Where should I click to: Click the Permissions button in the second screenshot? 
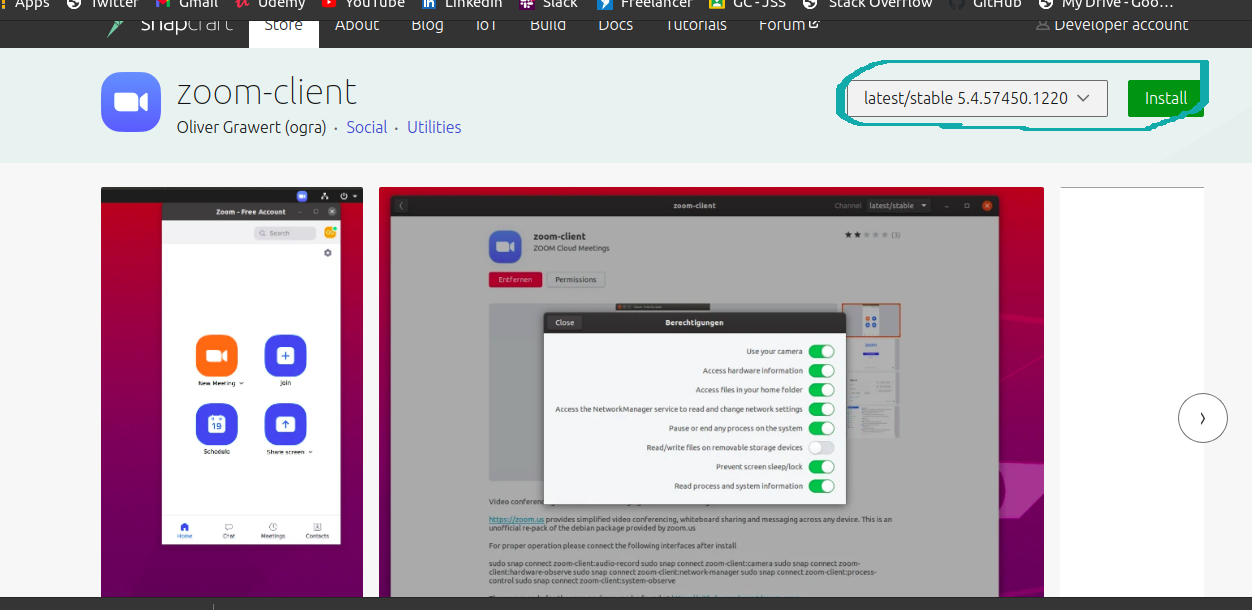tap(576, 280)
